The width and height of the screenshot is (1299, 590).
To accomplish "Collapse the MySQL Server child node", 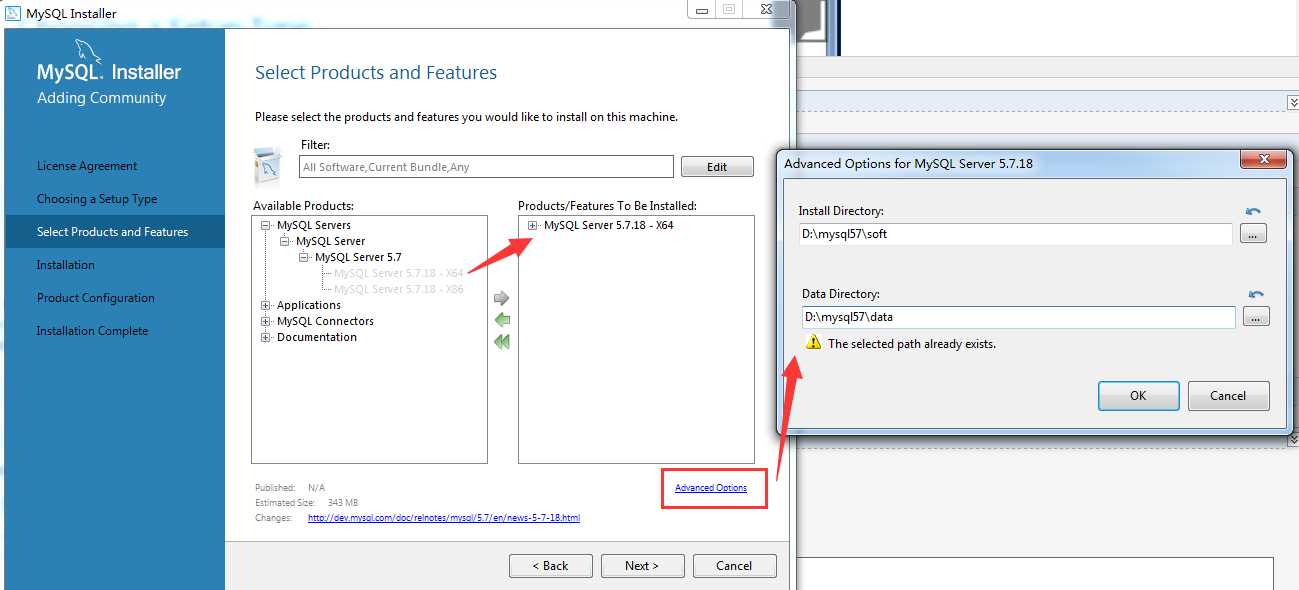I will click(285, 241).
